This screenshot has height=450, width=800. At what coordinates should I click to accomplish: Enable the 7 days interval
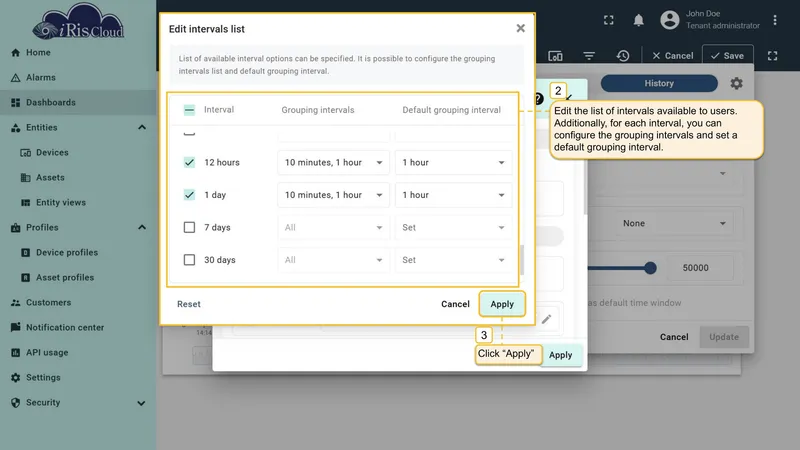click(x=189, y=227)
